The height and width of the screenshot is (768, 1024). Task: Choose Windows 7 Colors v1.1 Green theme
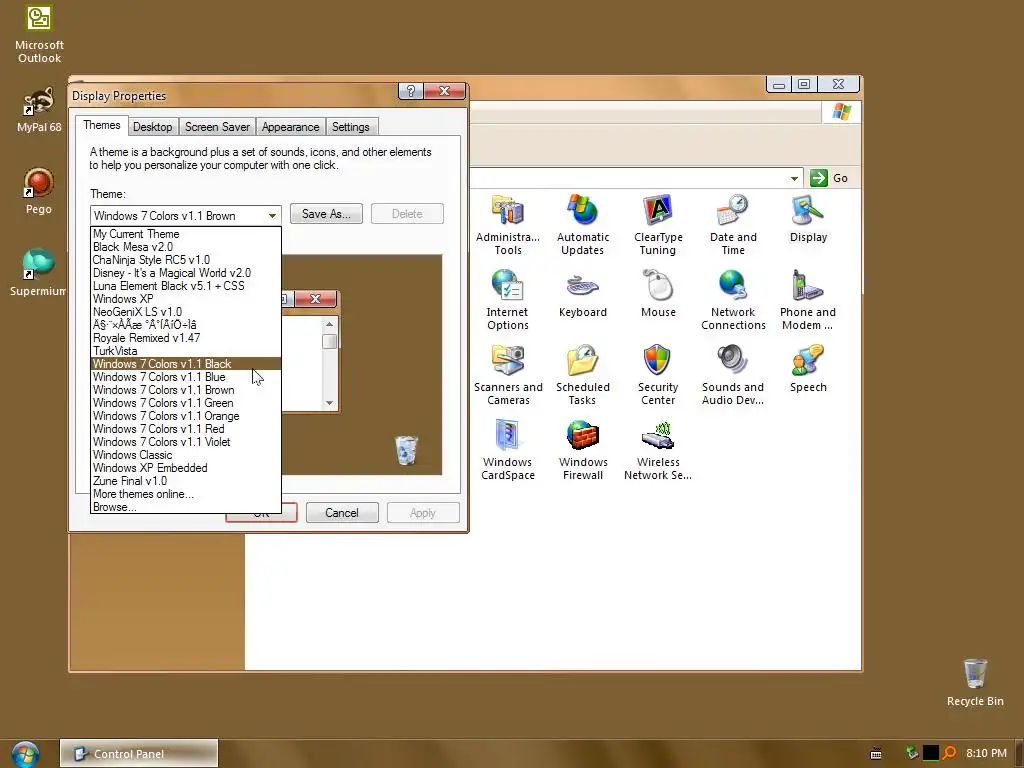pos(185,403)
